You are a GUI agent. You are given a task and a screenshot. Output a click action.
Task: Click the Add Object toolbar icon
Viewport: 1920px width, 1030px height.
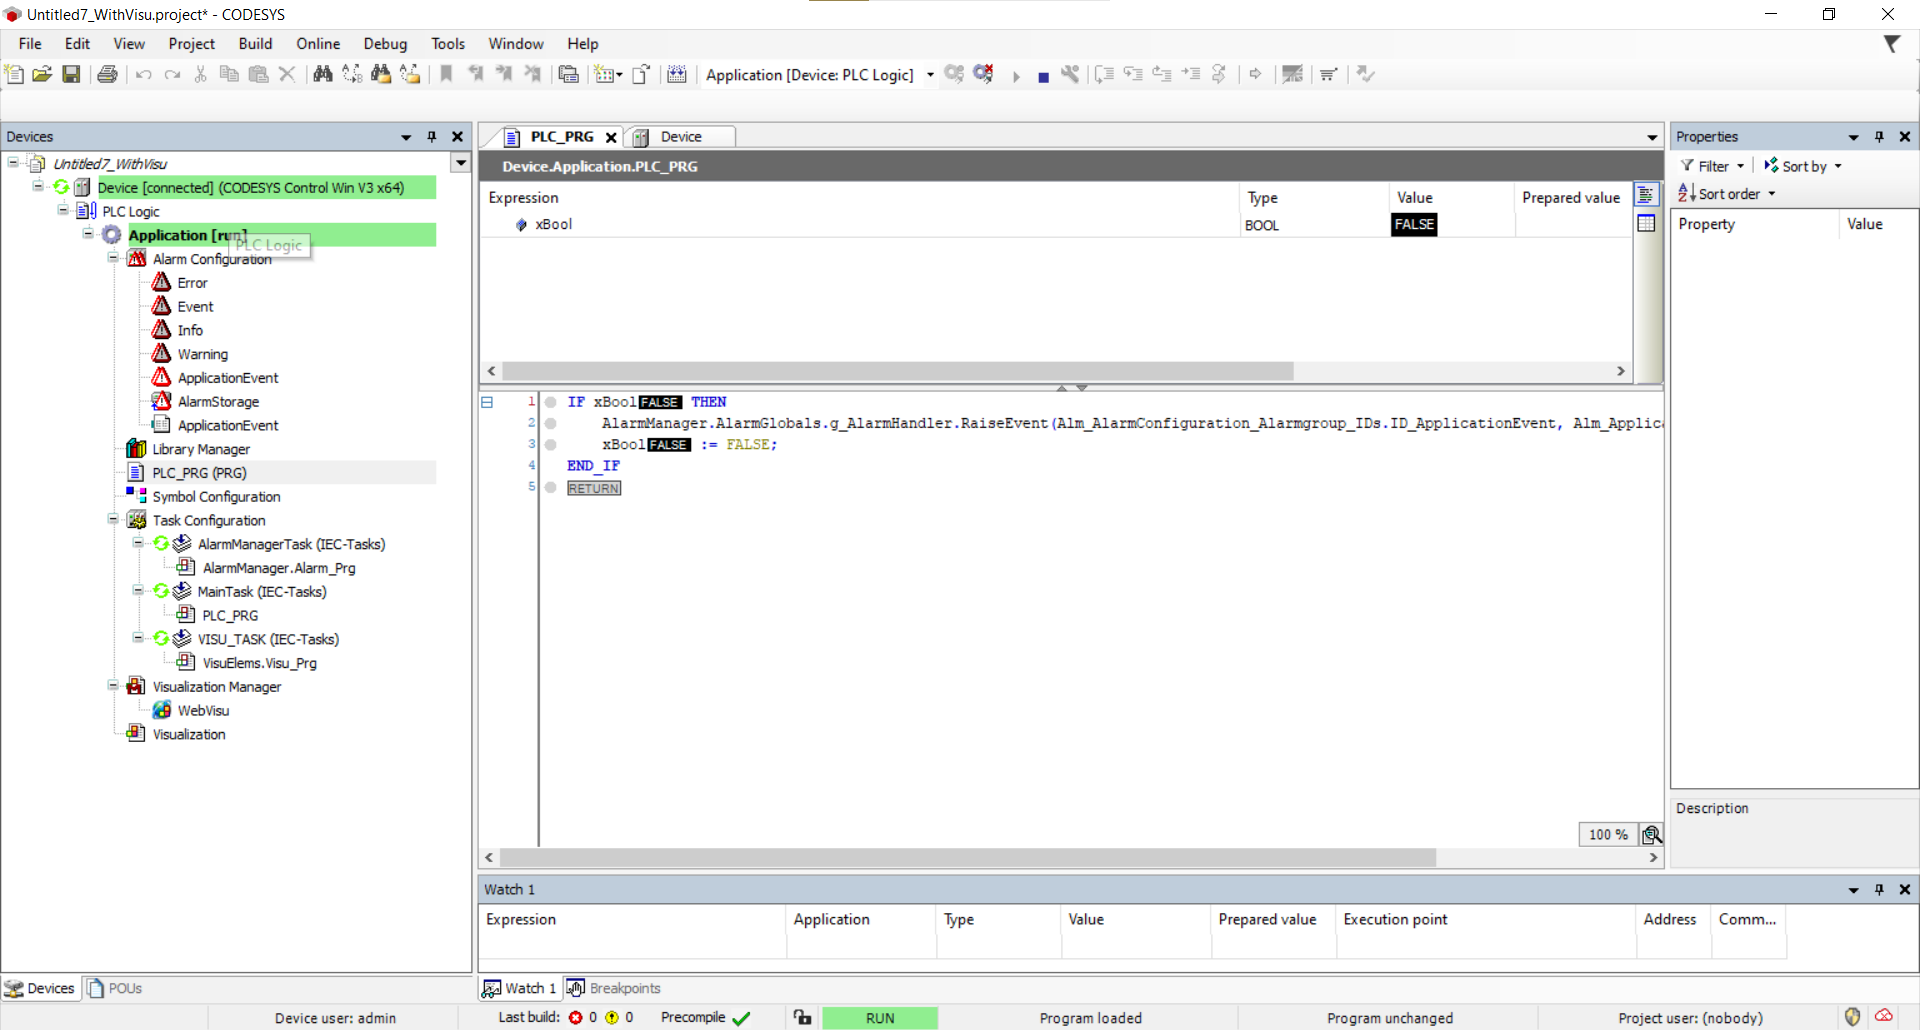607,74
